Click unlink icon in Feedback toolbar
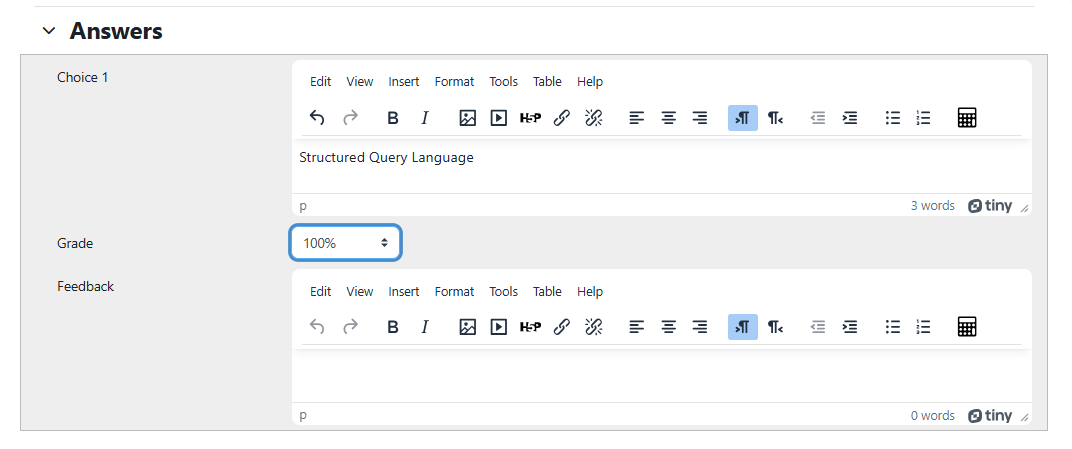The height and width of the screenshot is (449, 1072). [x=593, y=327]
